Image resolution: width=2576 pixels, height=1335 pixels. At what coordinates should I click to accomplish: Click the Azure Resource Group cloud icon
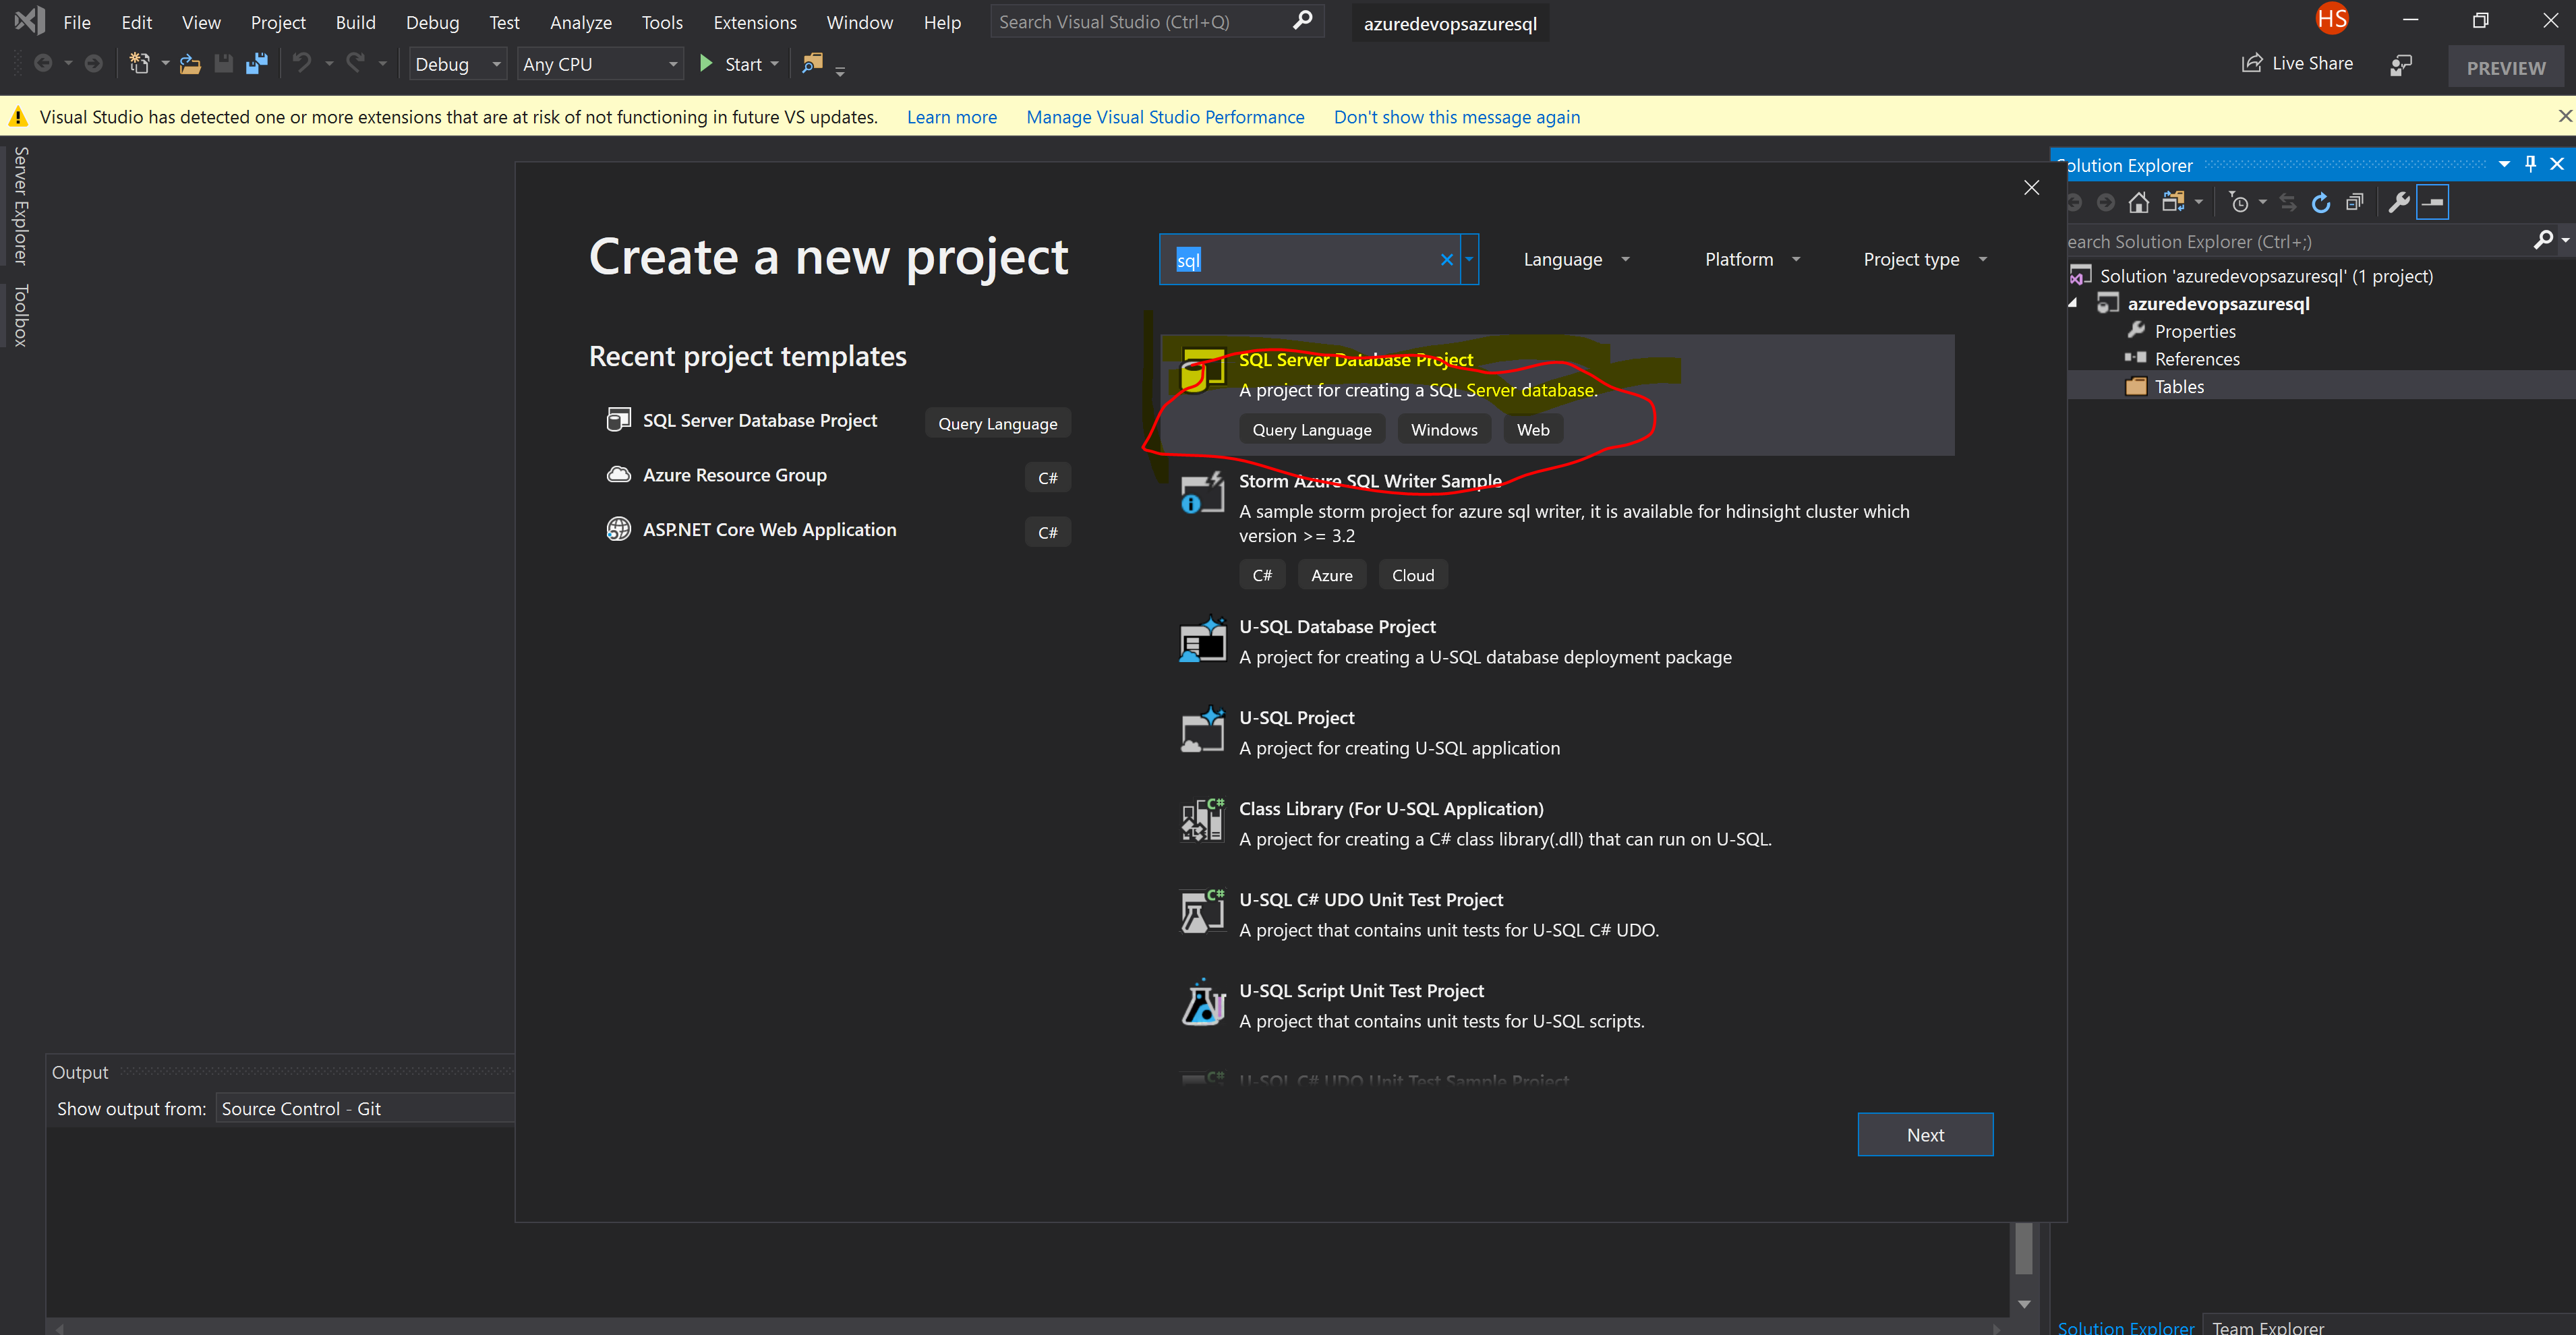(618, 474)
